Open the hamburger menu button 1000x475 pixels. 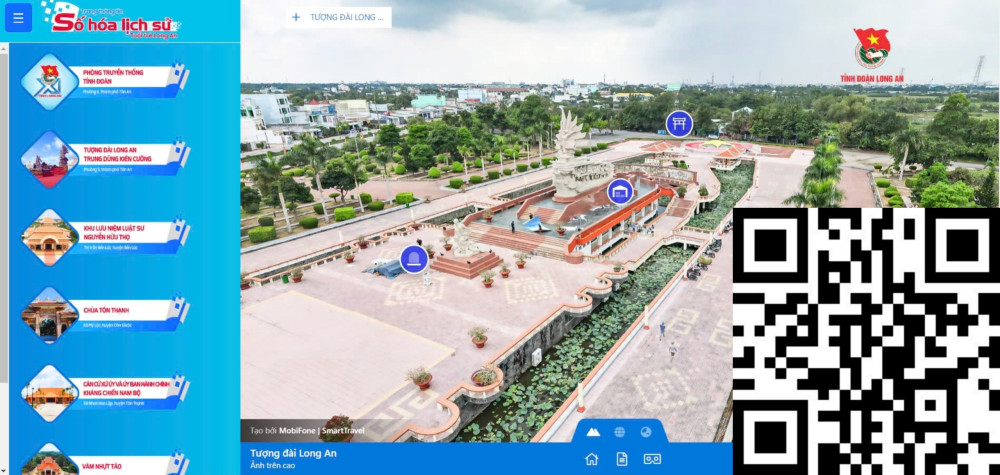pos(18,18)
